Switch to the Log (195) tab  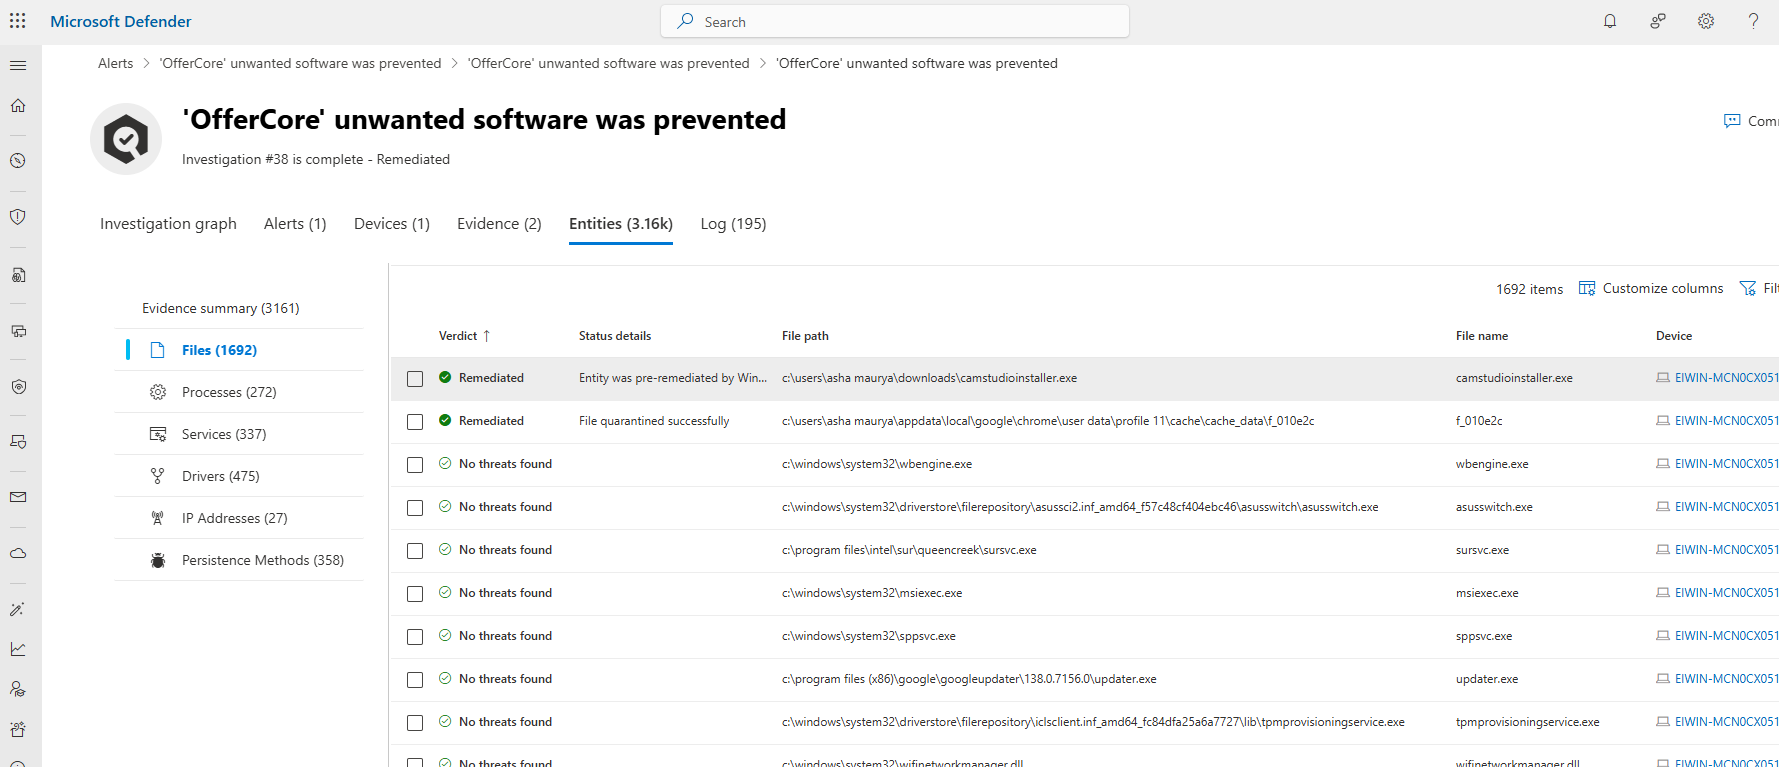(733, 224)
